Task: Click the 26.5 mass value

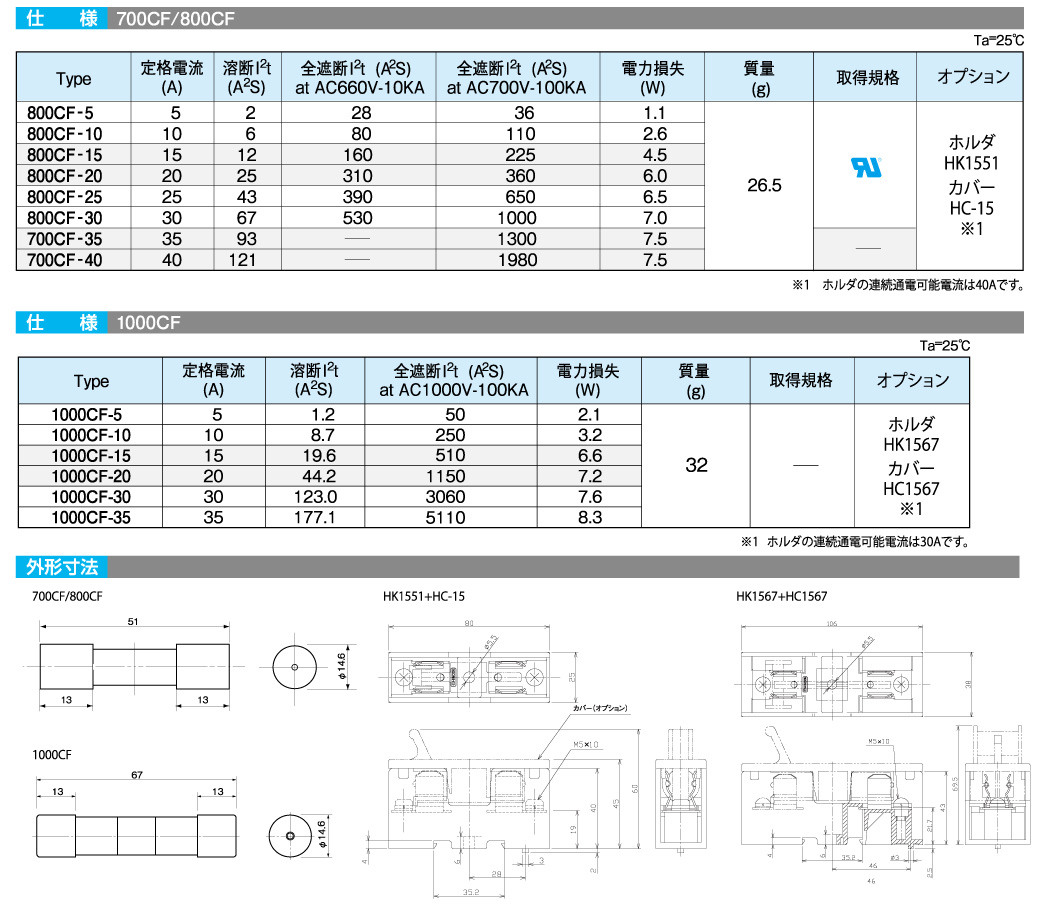Action: [x=764, y=185]
